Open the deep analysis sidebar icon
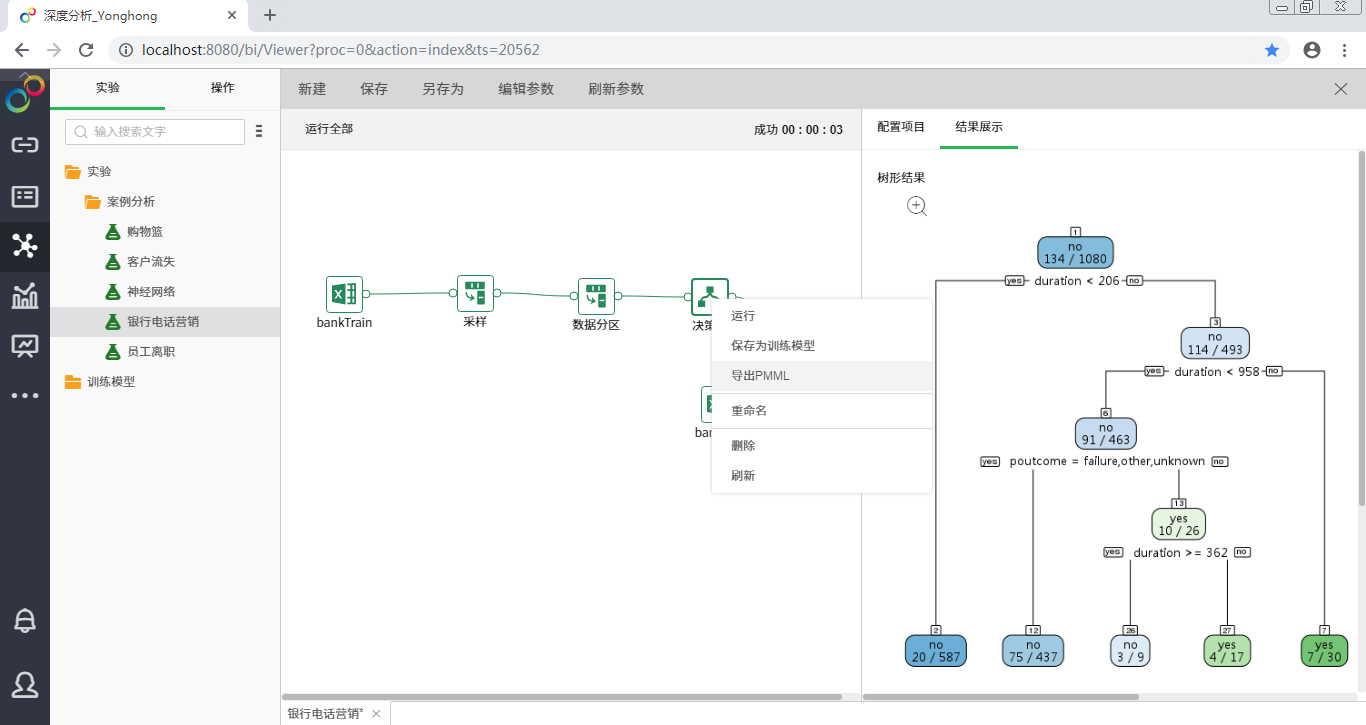 coord(25,245)
